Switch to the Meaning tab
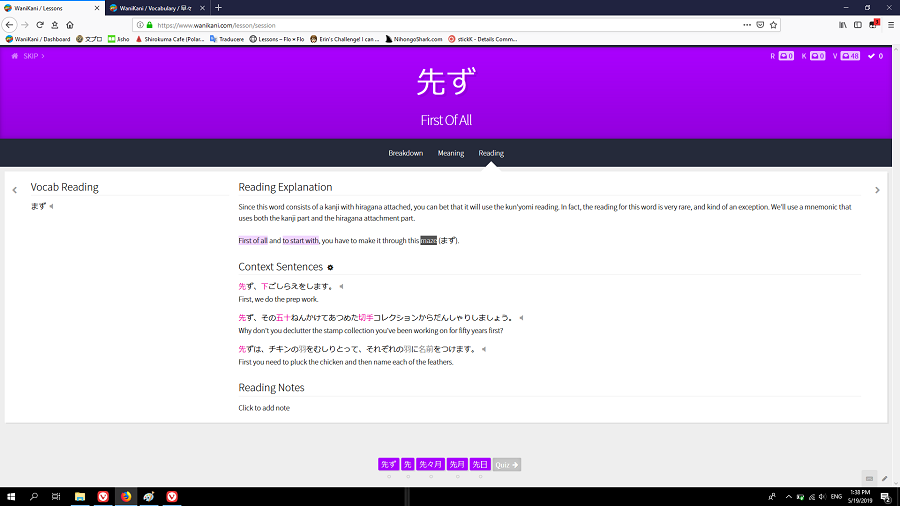900x506 pixels. point(450,153)
